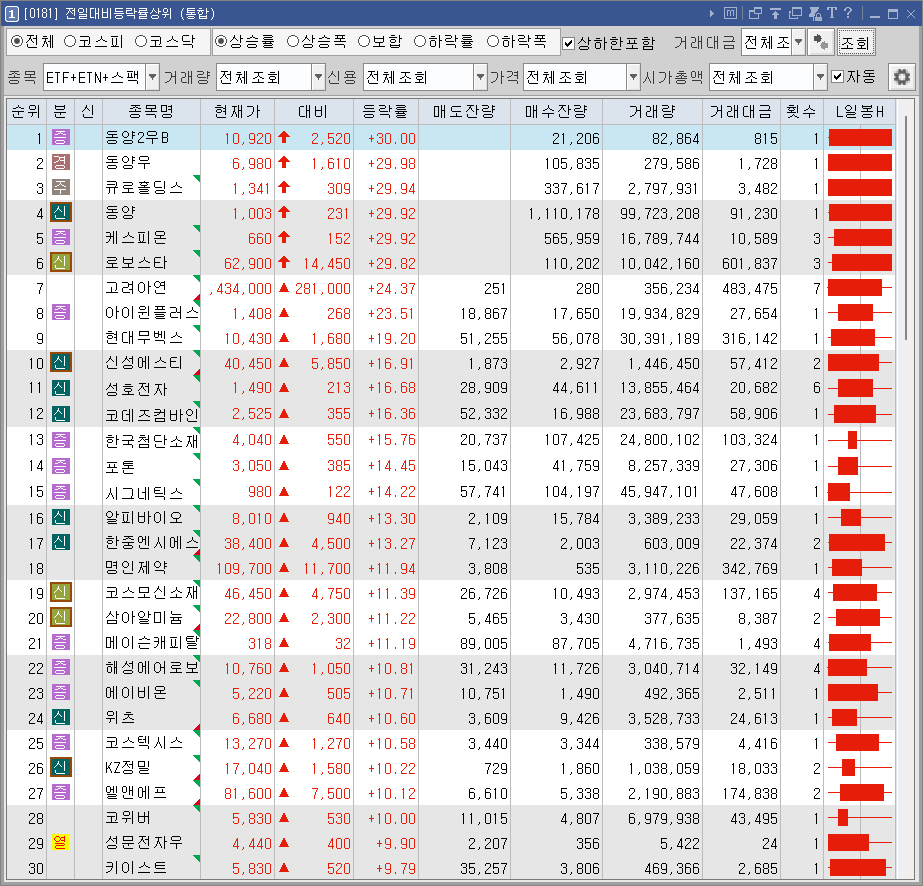Toggle the 상하한포함 checkbox

(568, 43)
